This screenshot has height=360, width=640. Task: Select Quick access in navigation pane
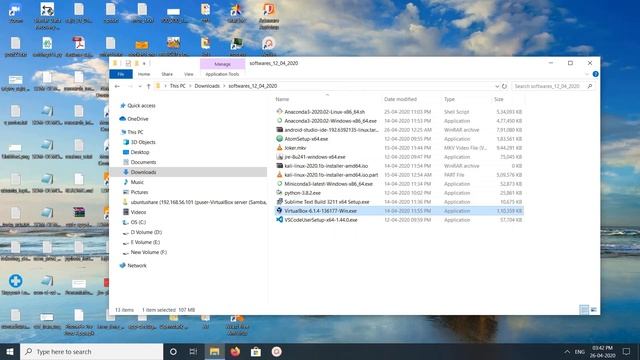[x=141, y=106]
